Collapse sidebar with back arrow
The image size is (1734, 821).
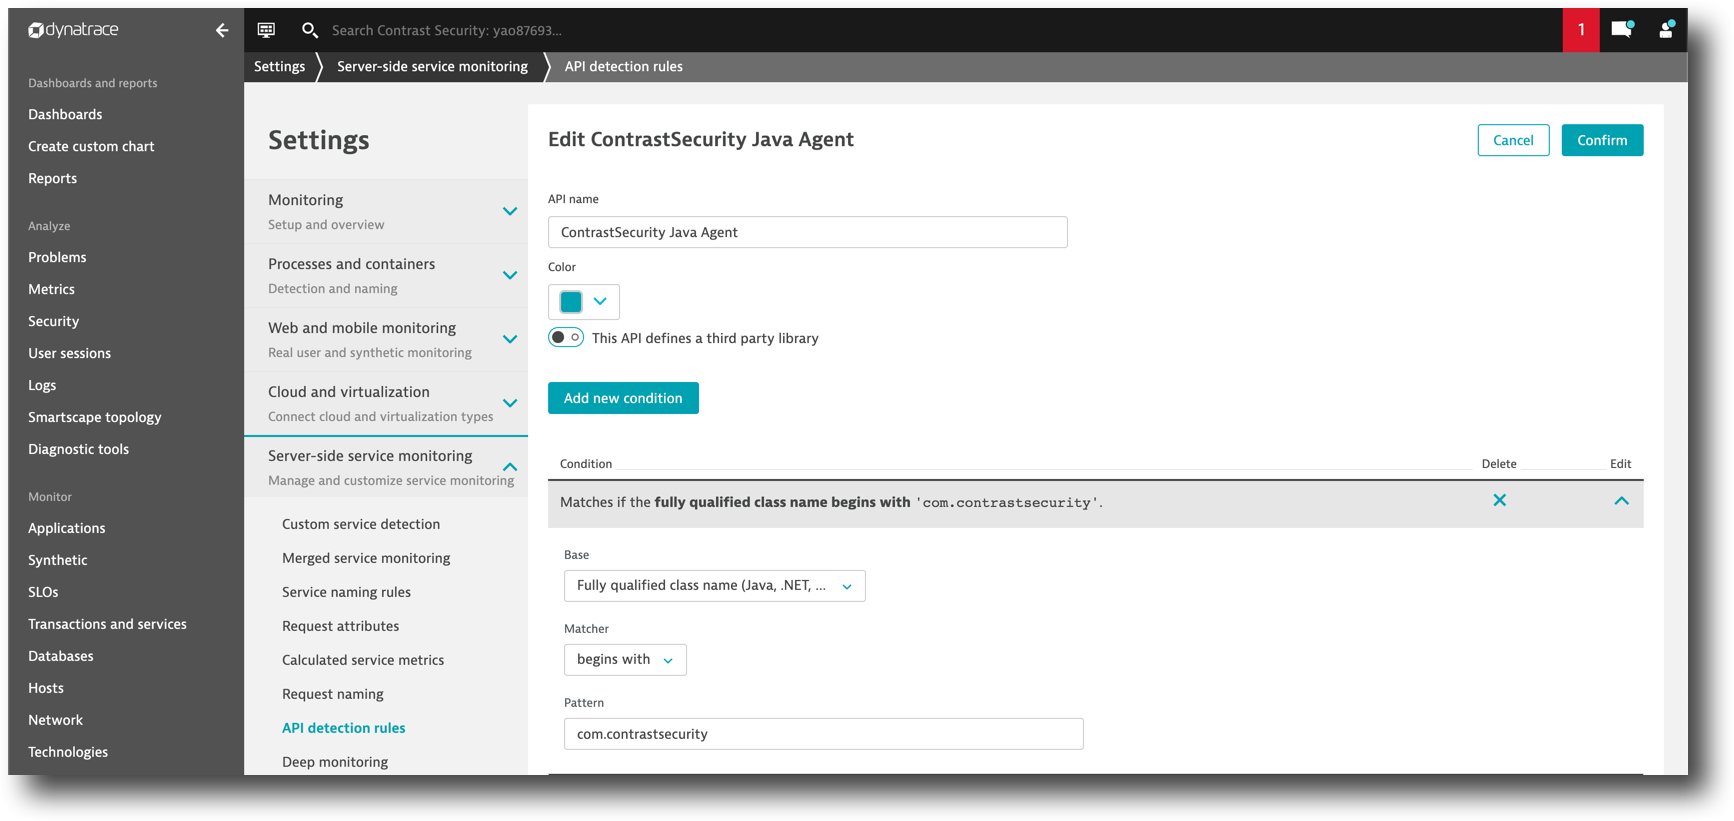coord(222,30)
